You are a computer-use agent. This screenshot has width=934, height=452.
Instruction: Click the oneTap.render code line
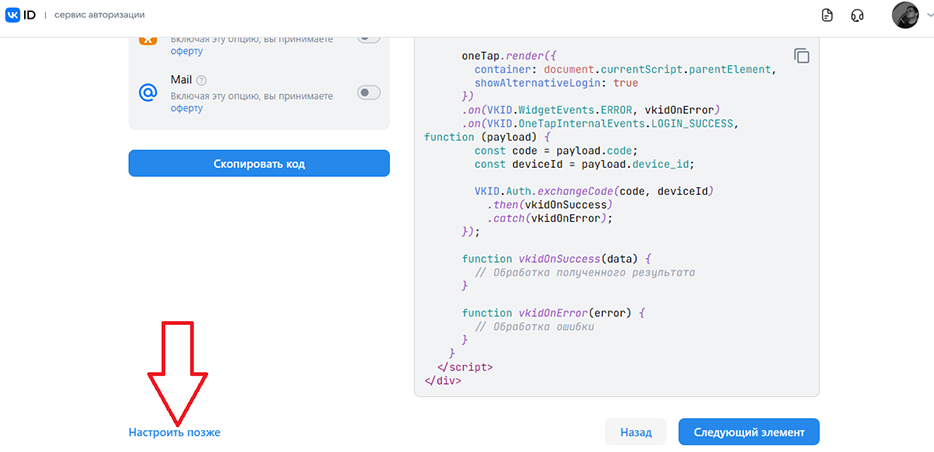[x=509, y=56]
